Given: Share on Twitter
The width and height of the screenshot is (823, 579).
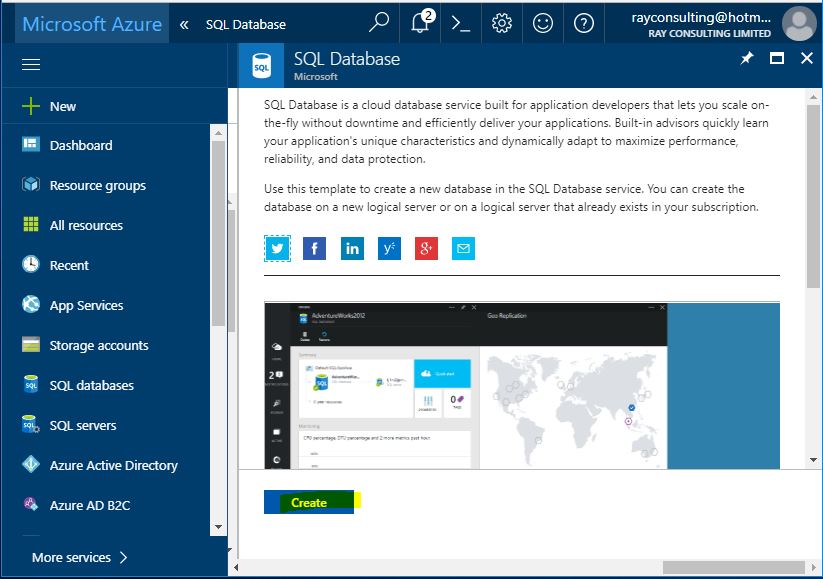Looking at the screenshot, I should (277, 248).
